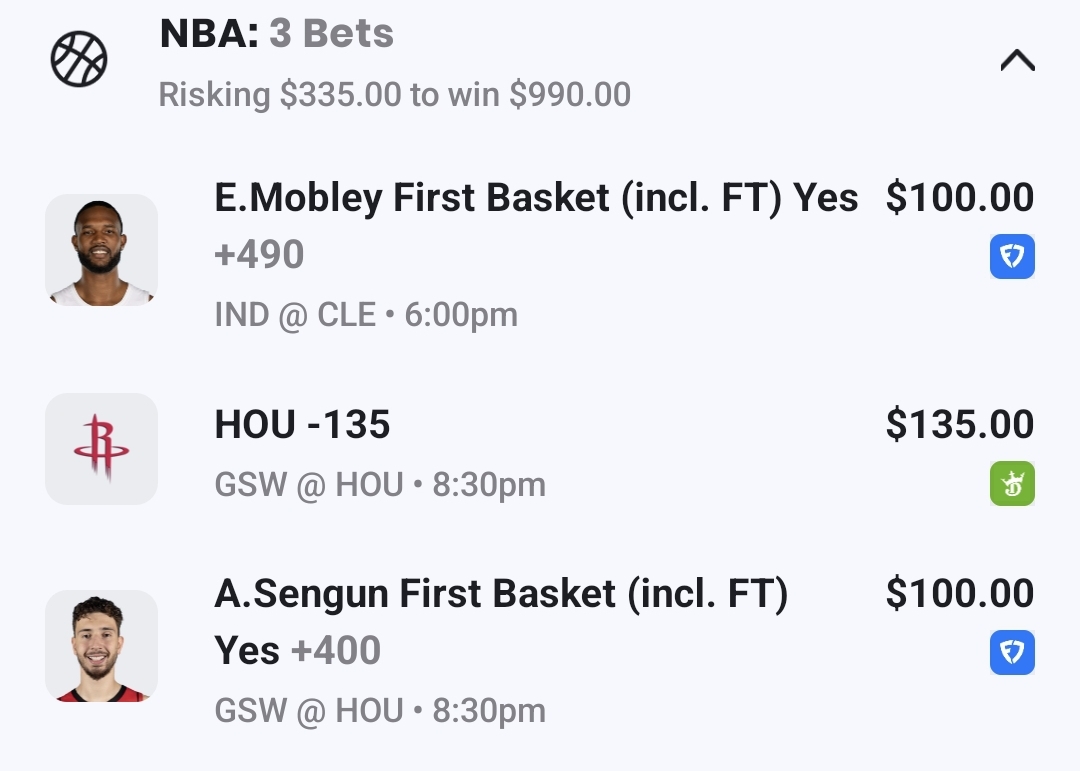Tap DraftKings icon on HOU bet
The width and height of the screenshot is (1080, 771).
[1012, 484]
